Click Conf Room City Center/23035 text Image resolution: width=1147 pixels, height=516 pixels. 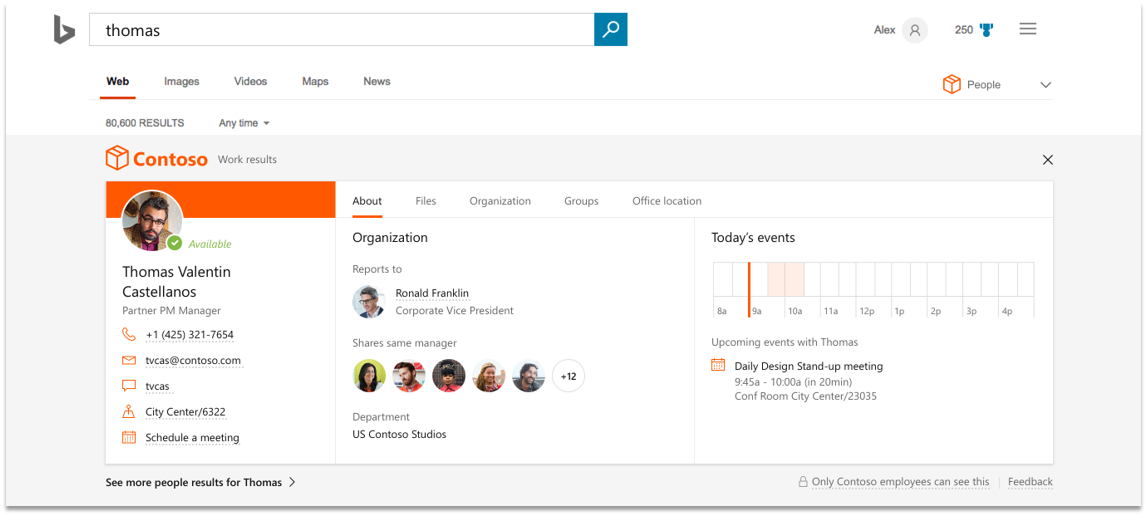pyautogui.click(x=805, y=396)
